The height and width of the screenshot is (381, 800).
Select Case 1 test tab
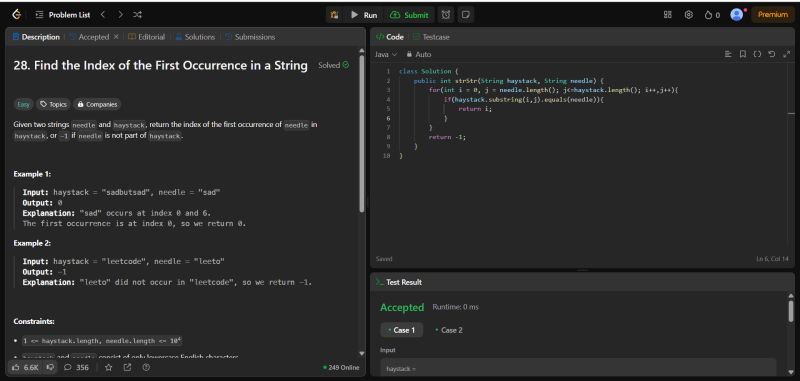tap(402, 330)
